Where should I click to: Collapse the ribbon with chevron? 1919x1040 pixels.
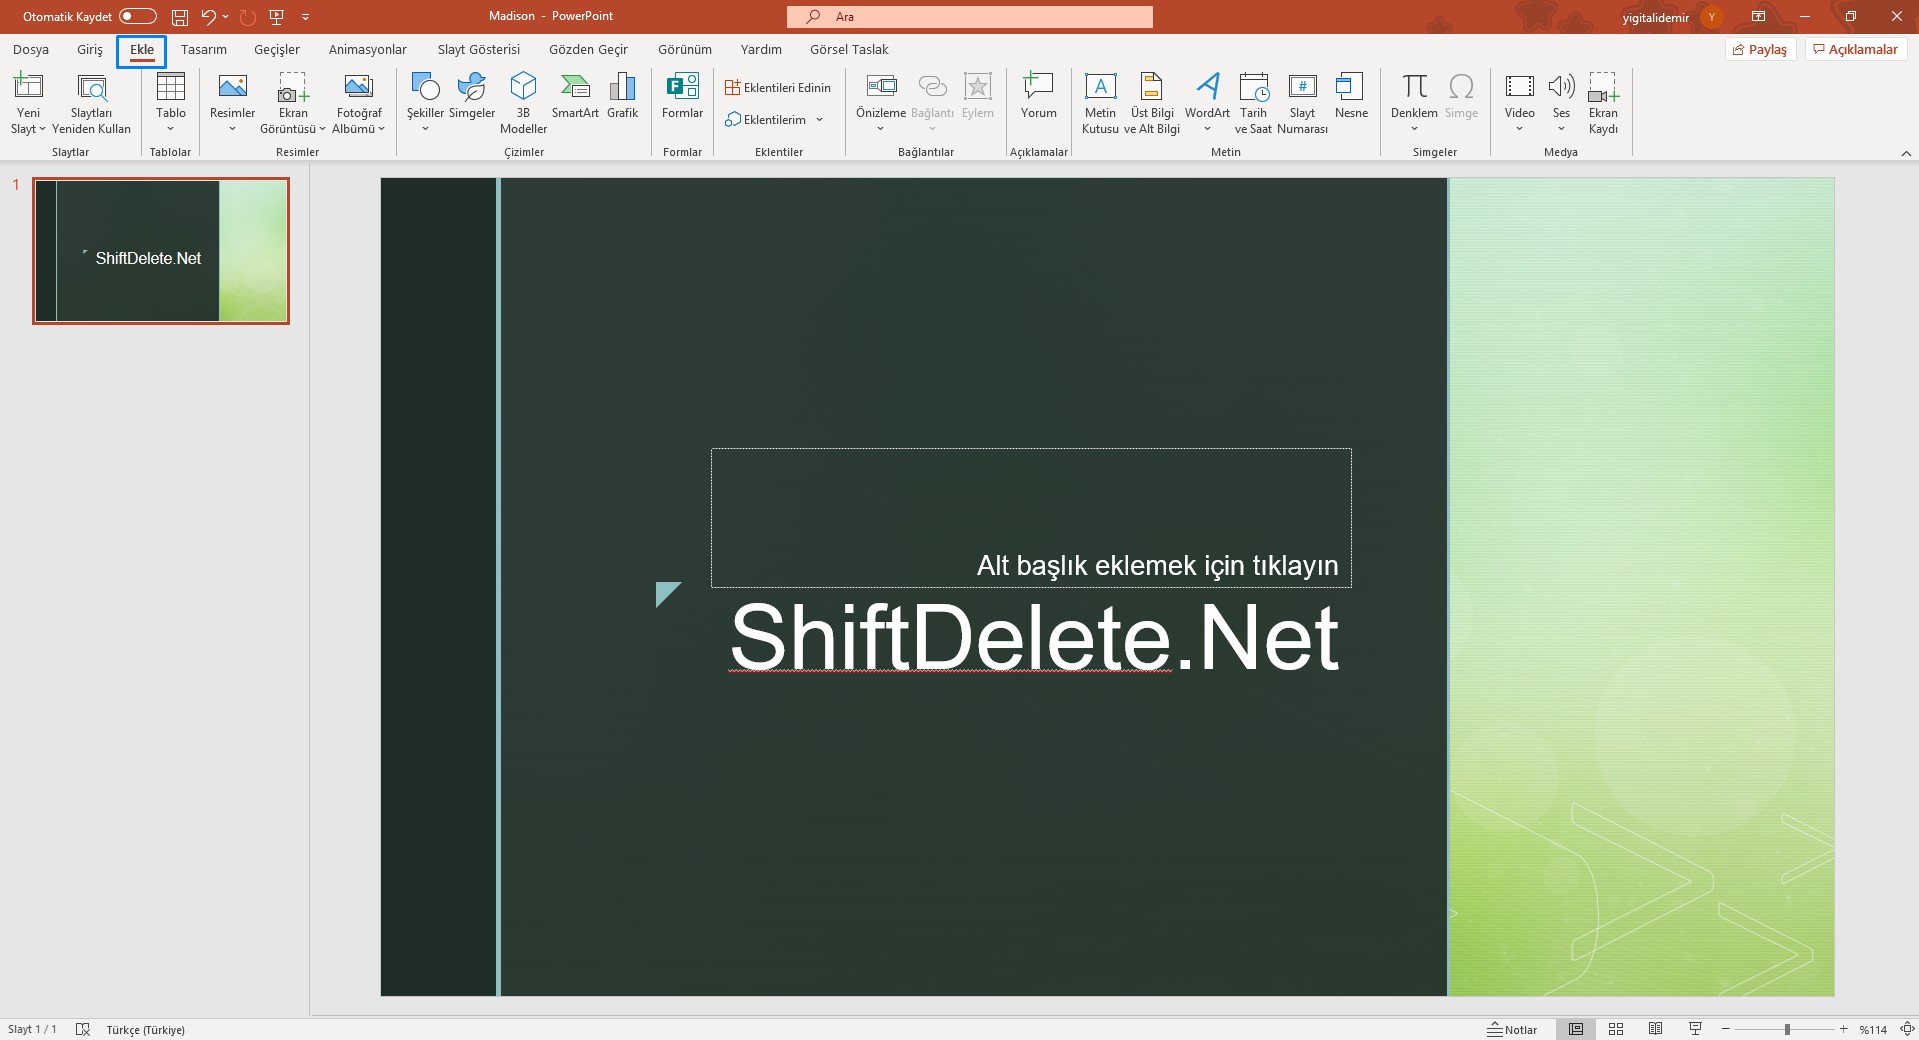(x=1905, y=153)
